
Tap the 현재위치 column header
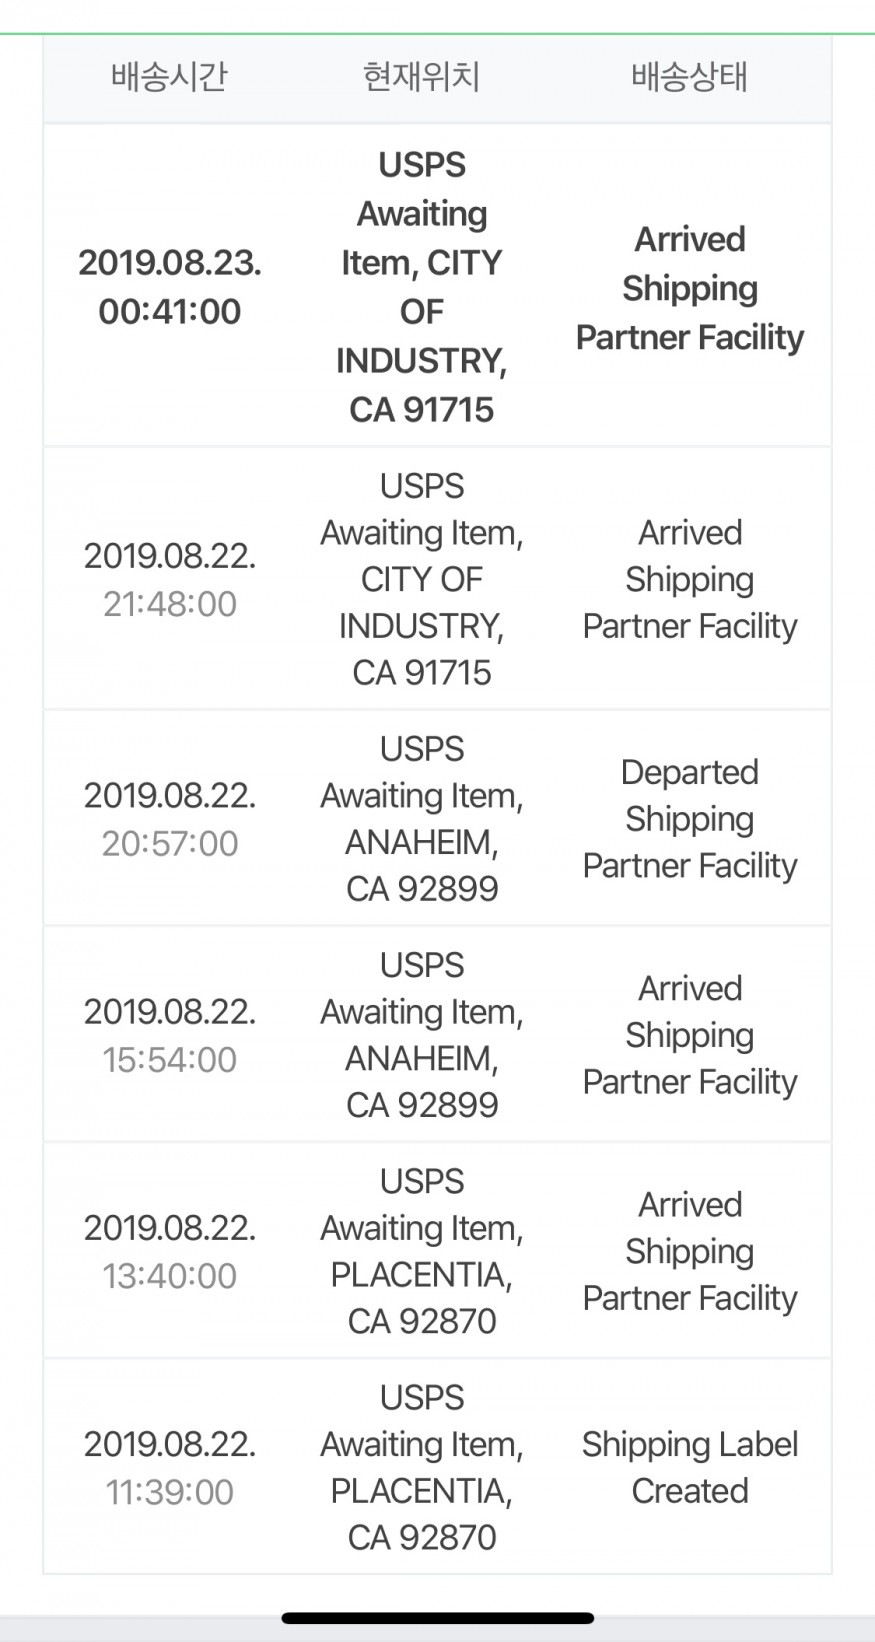click(x=421, y=77)
